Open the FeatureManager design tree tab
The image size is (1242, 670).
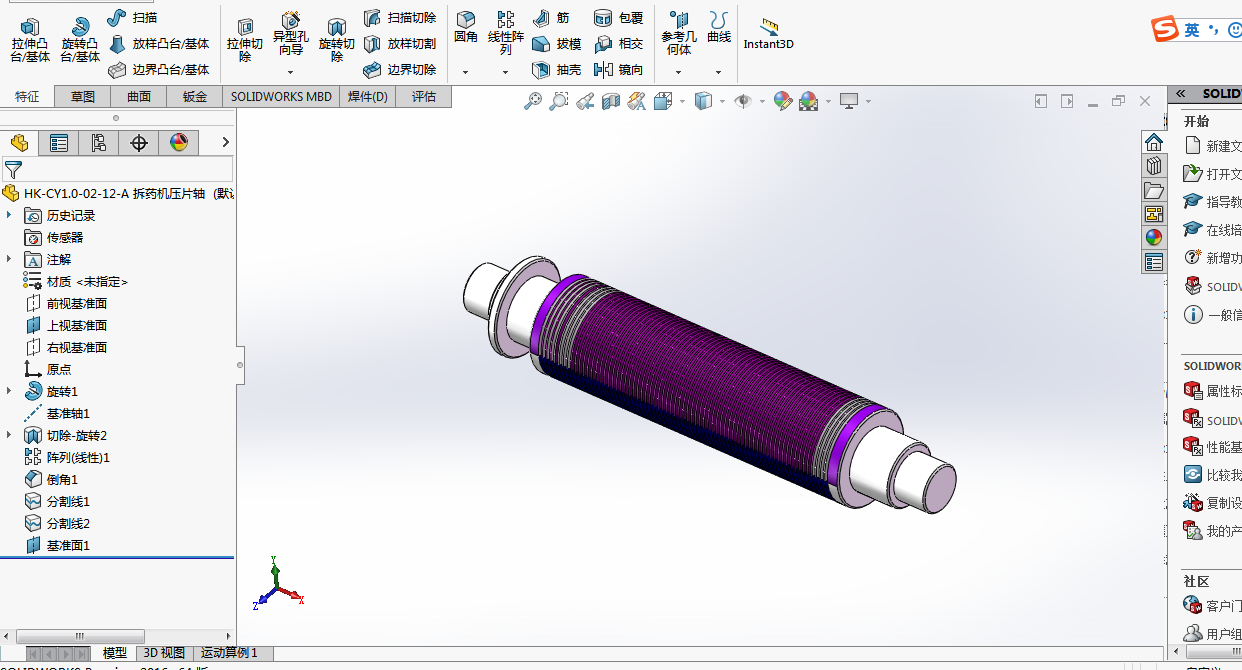click(19, 143)
